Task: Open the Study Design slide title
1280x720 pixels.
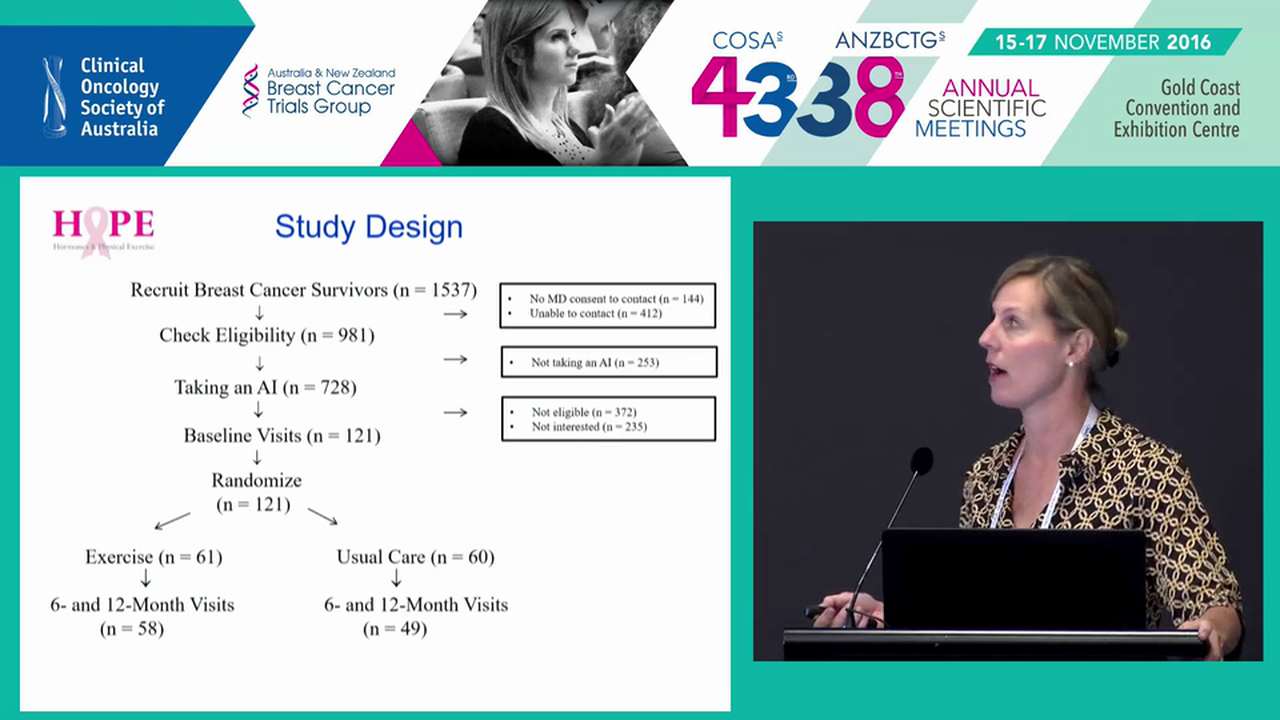Action: (x=368, y=227)
